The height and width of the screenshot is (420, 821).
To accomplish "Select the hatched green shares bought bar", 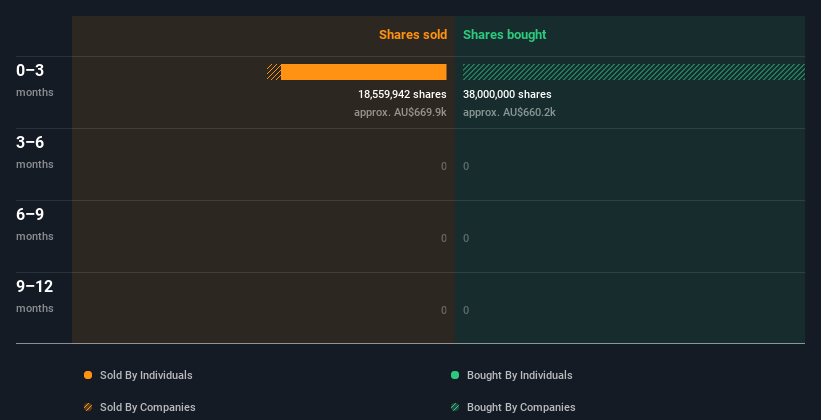I will (x=634, y=72).
